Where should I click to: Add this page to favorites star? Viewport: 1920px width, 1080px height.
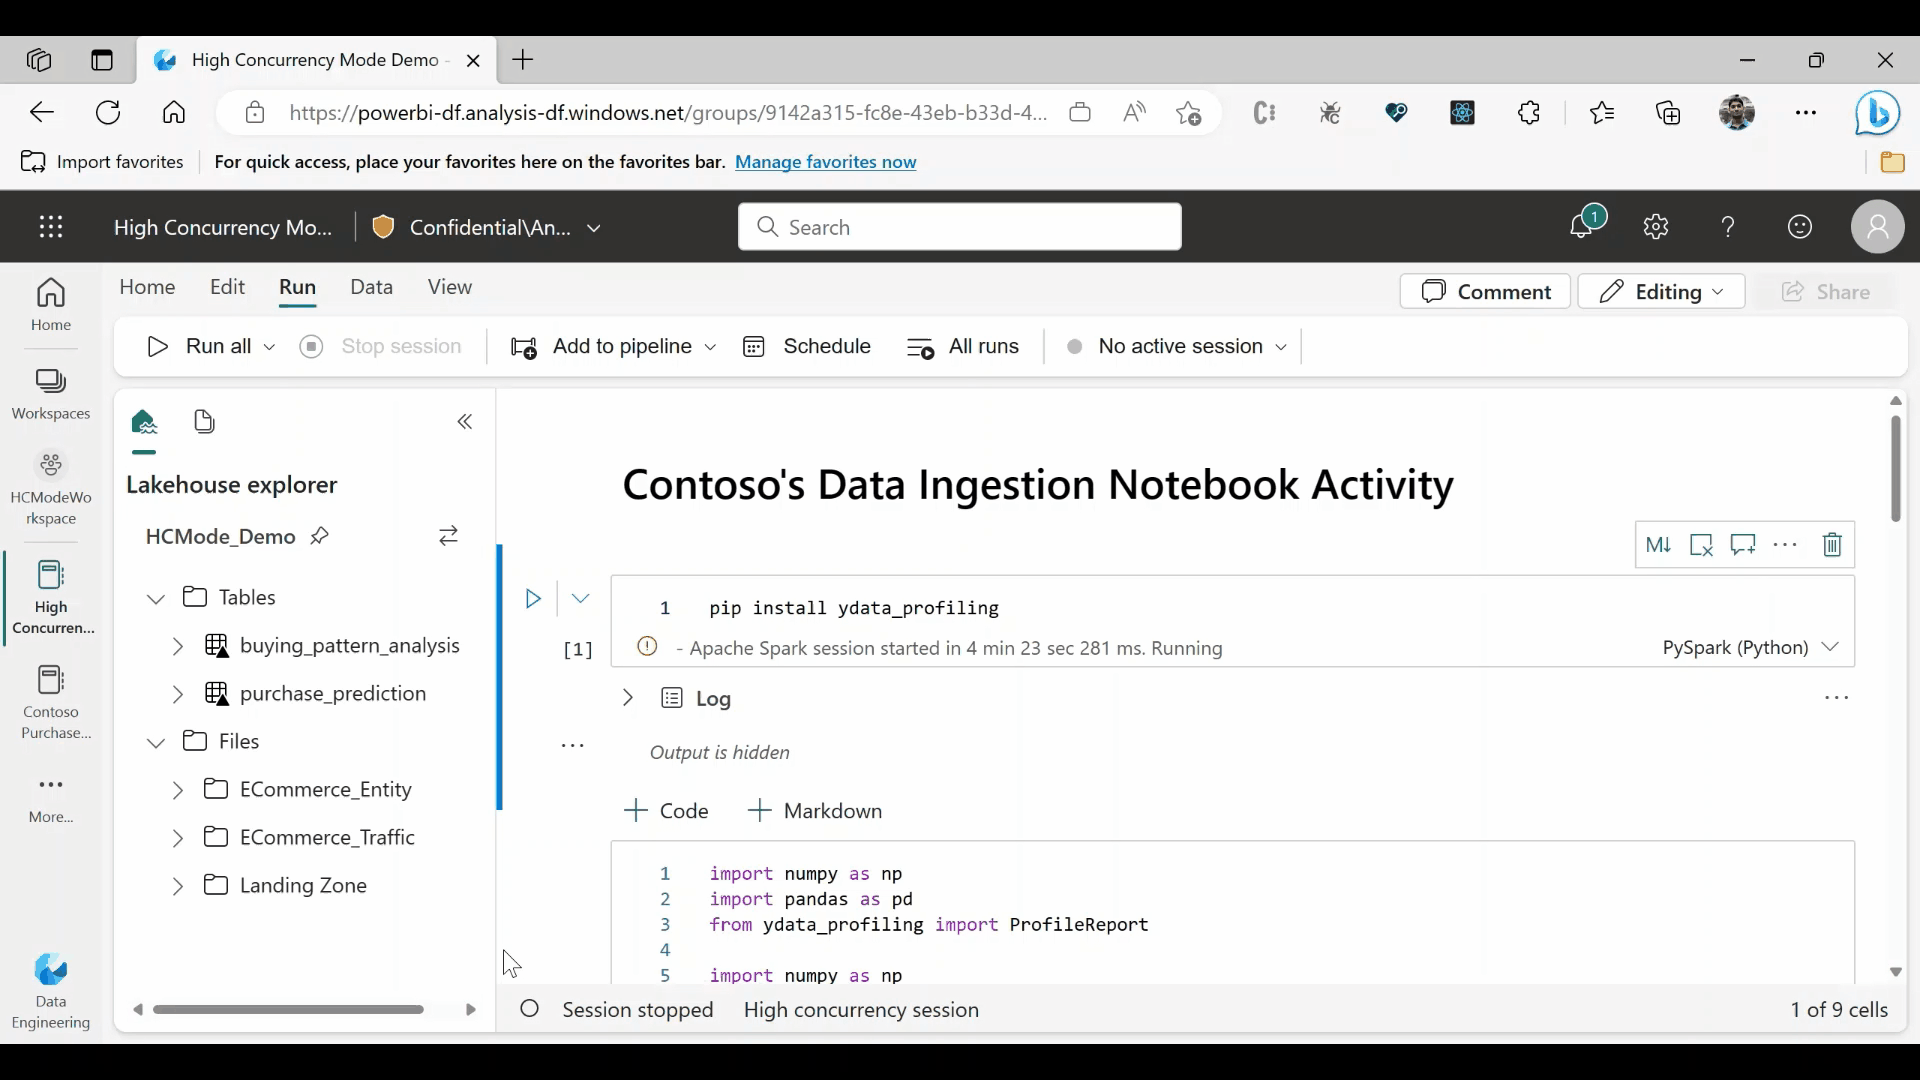point(1188,113)
